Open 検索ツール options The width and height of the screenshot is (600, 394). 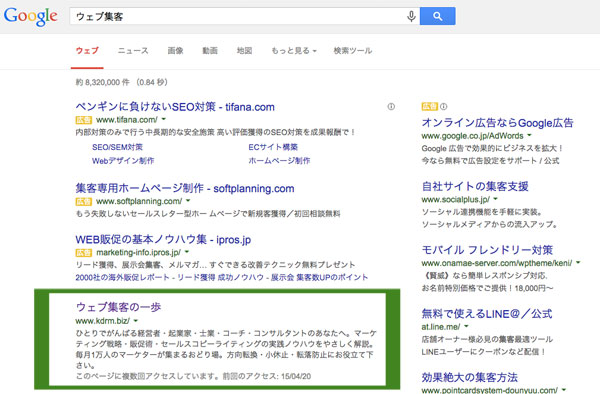click(352, 50)
